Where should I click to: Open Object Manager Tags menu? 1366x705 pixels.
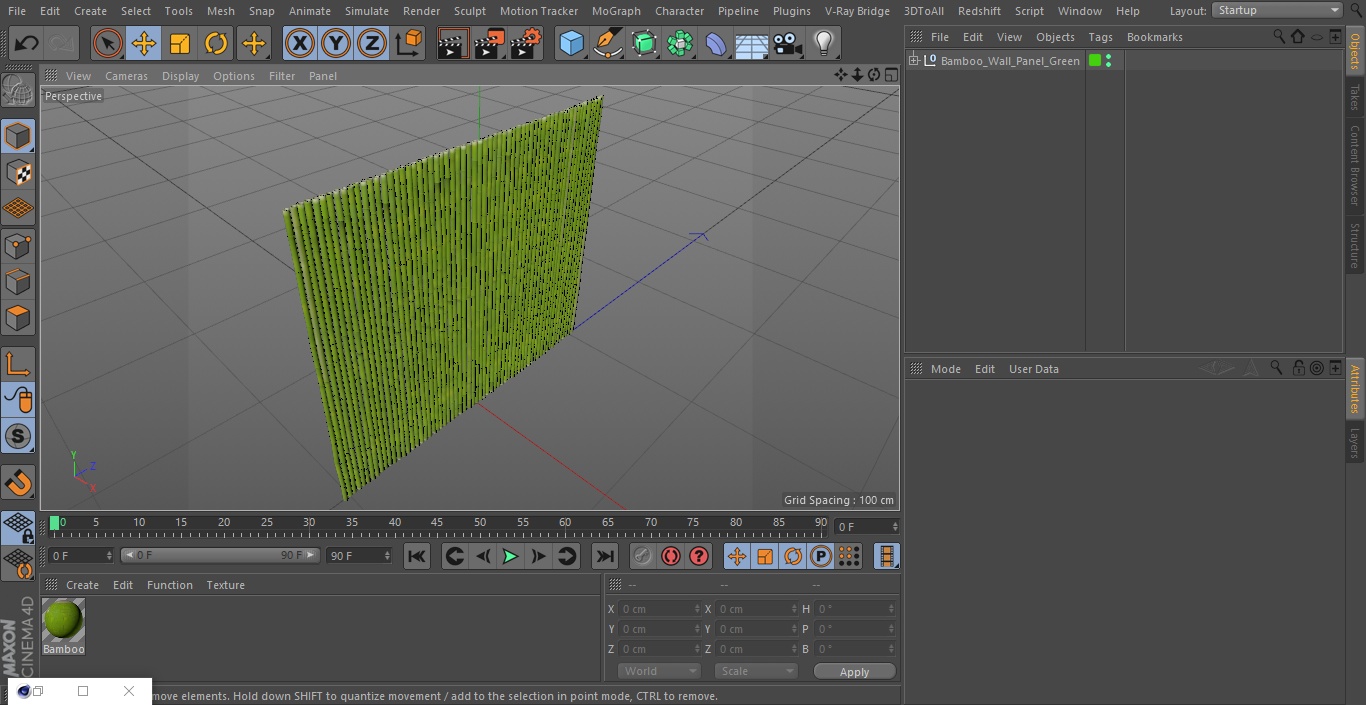pyautogui.click(x=1100, y=37)
